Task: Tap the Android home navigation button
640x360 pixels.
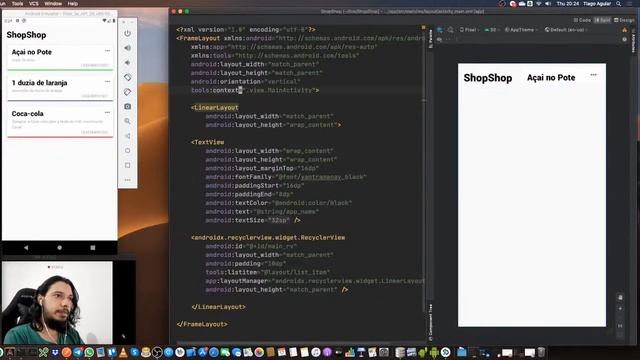Action: pyautogui.click(x=60, y=248)
